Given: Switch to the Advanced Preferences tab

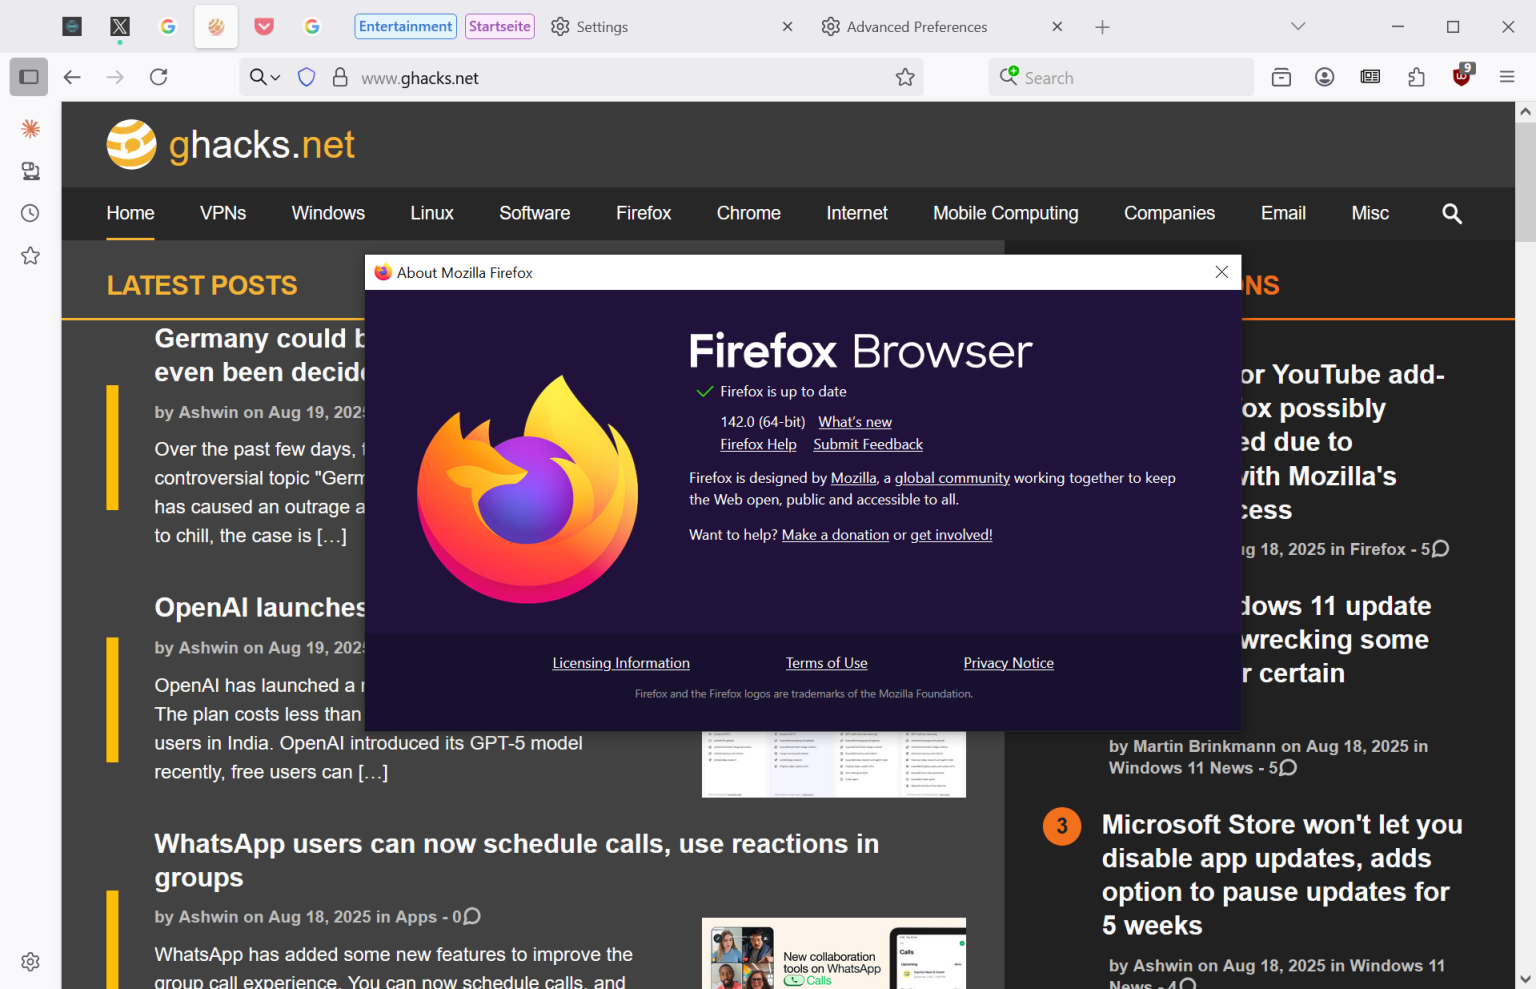Looking at the screenshot, I should [917, 26].
